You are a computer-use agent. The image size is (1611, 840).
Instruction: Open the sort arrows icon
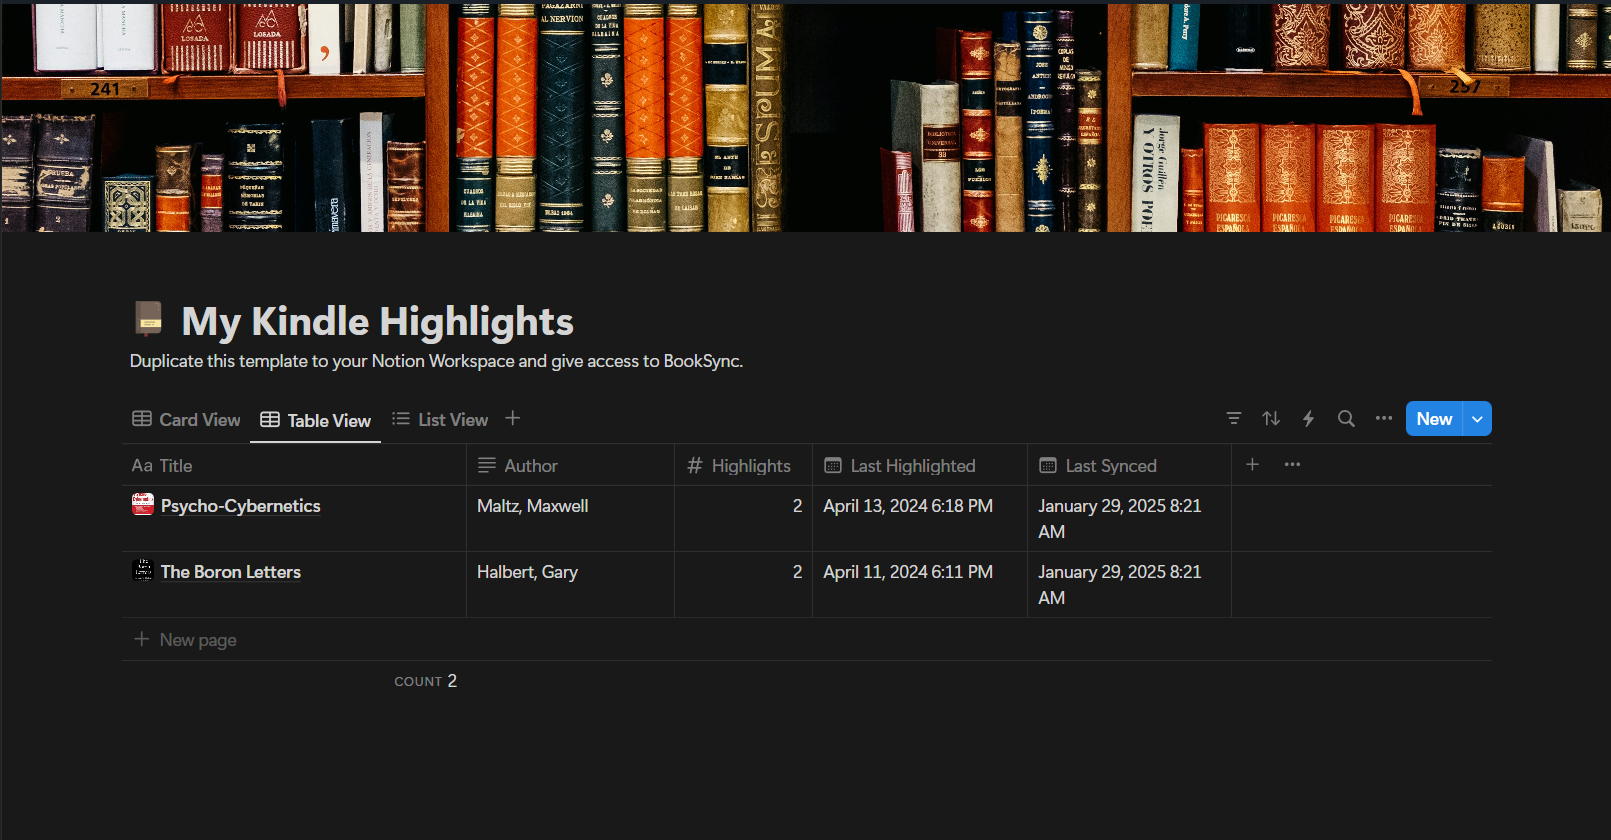pos(1271,419)
